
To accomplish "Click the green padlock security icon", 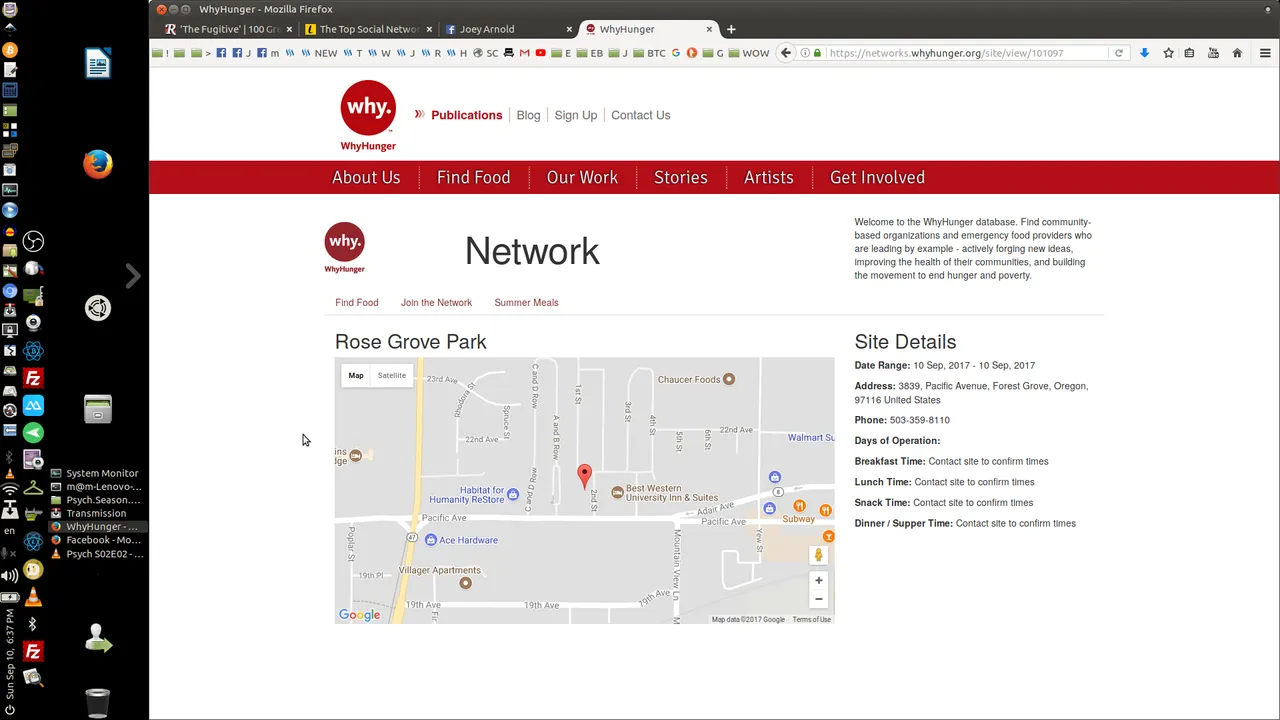I will 818,53.
